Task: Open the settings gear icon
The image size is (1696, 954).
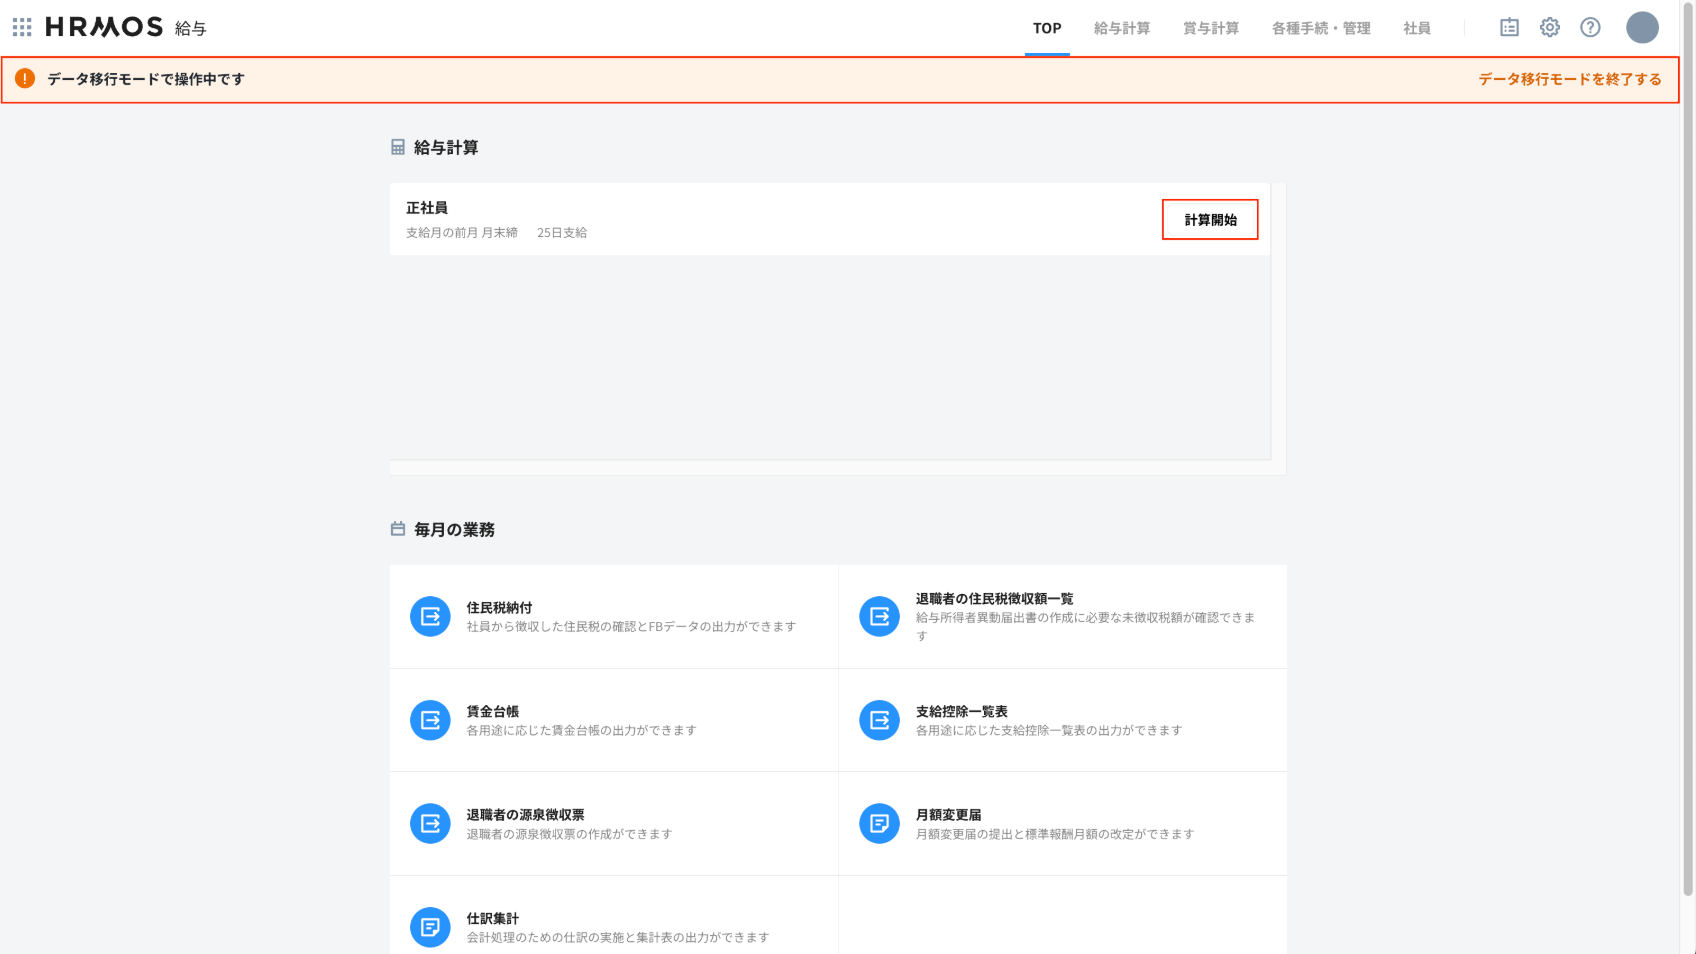Action: (x=1549, y=28)
